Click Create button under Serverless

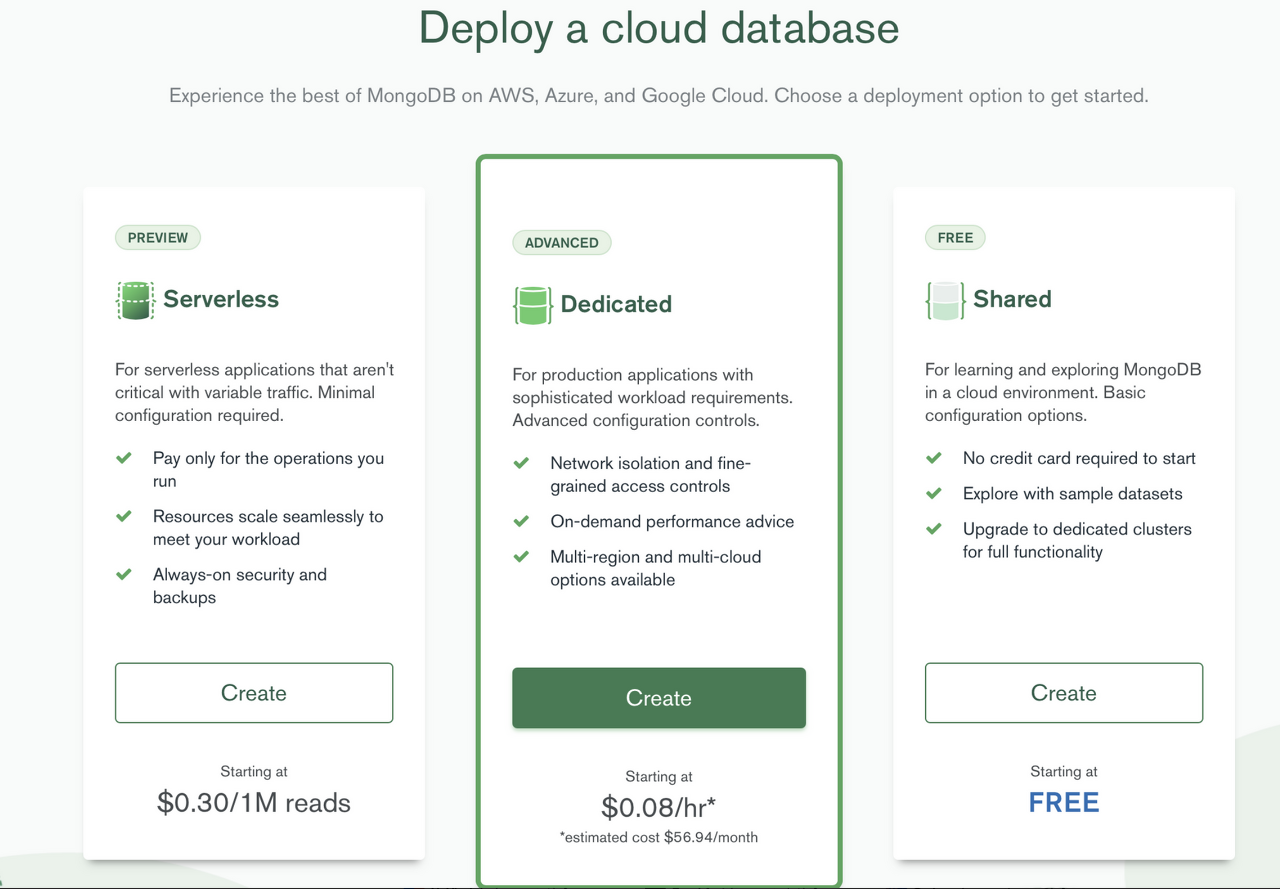pos(254,693)
